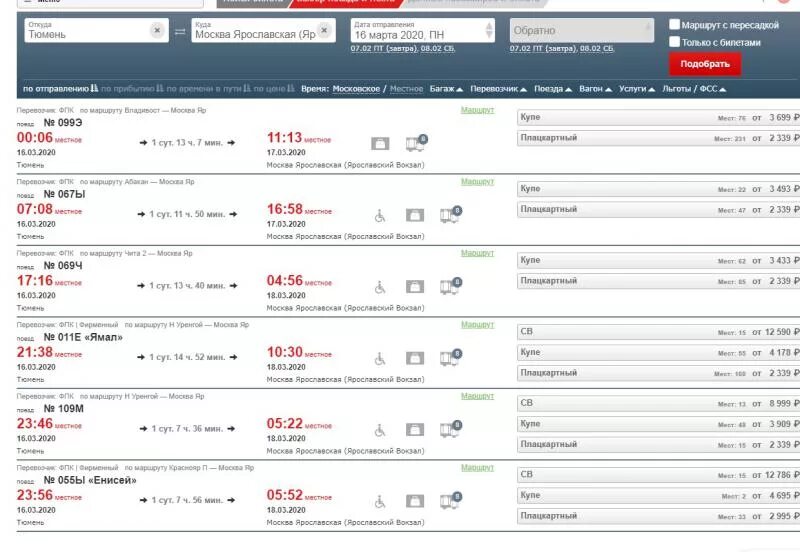The width and height of the screenshot is (800, 552).
Task: Pick 08.02 СБ under Обратно
Action: point(597,48)
